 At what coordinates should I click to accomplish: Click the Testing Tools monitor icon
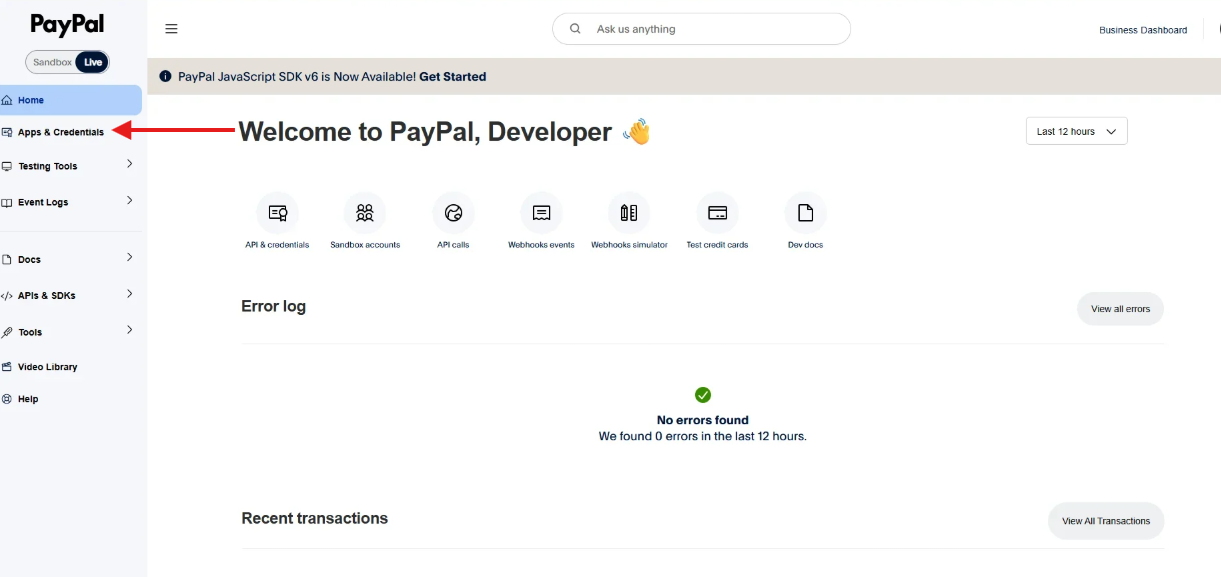click(7, 166)
